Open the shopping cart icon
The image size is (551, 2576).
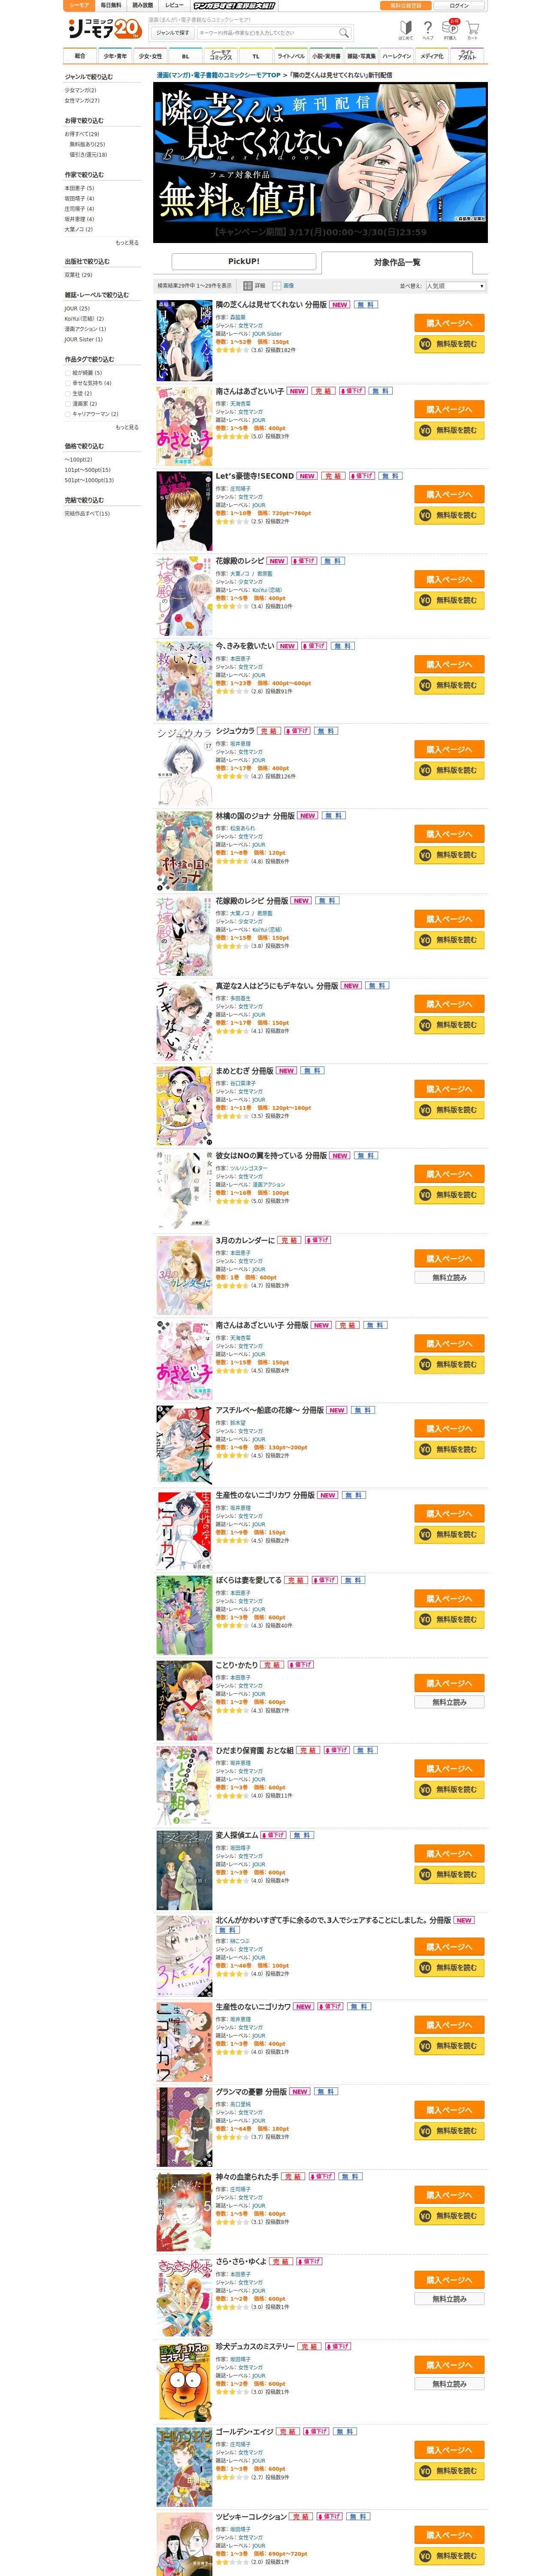click(x=472, y=29)
